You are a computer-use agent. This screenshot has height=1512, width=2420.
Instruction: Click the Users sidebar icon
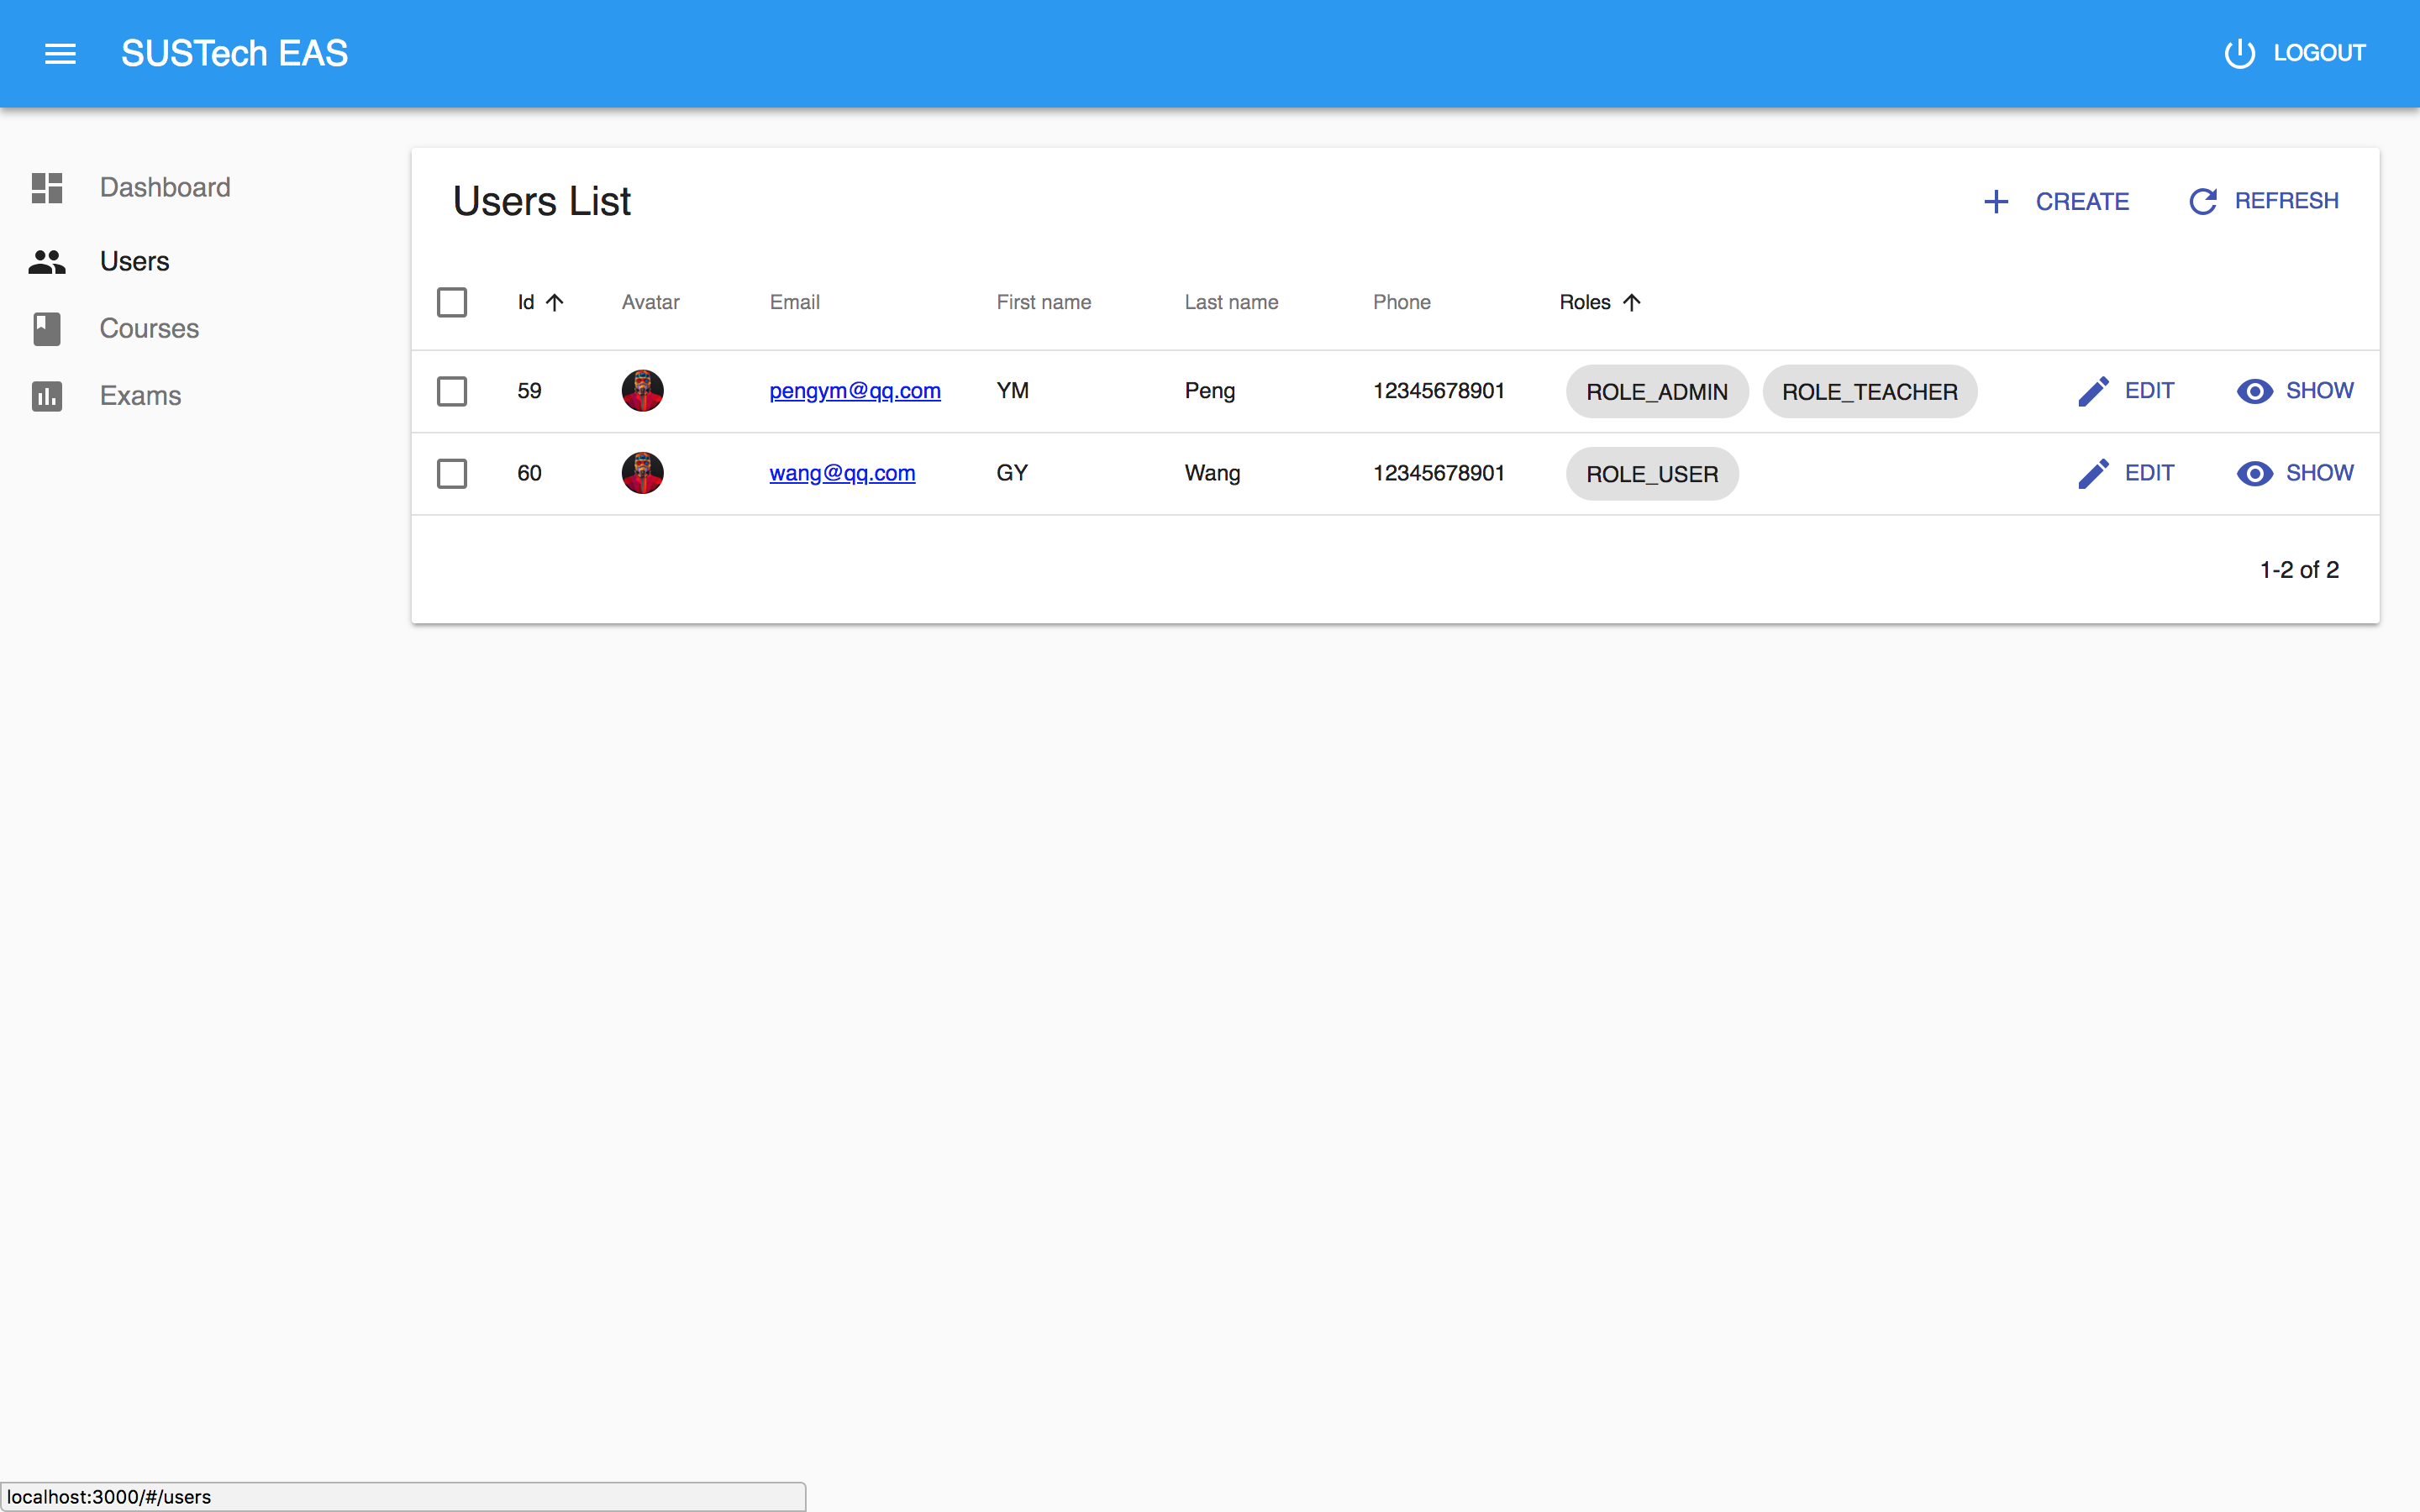coord(47,261)
